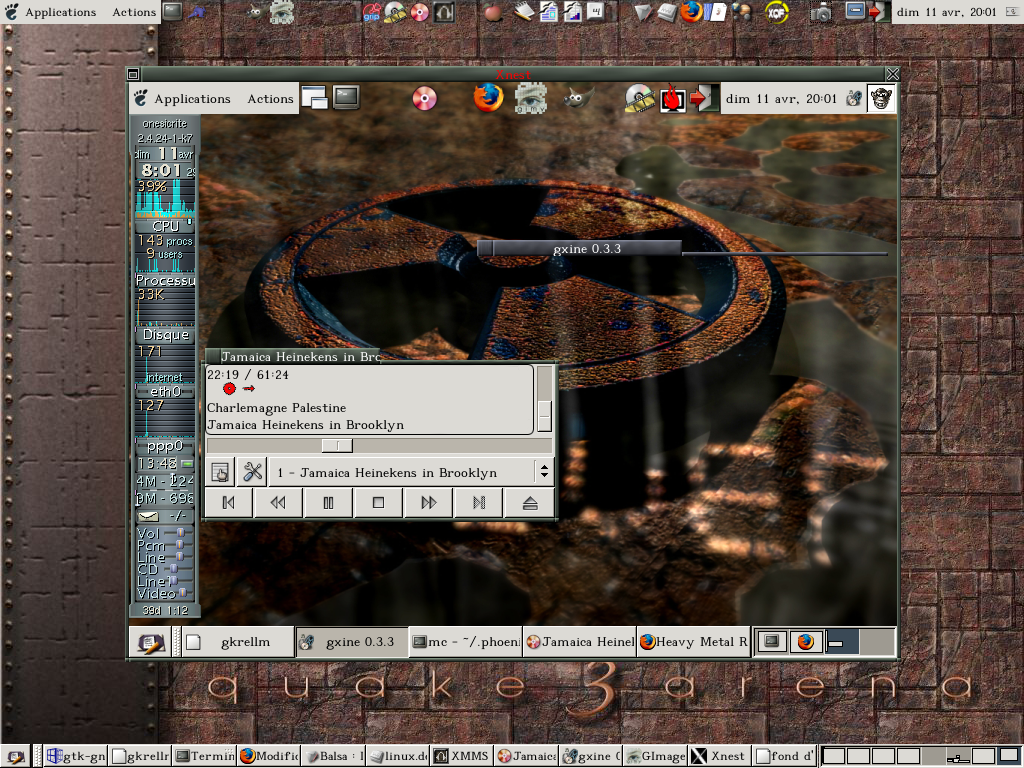Launch the terminal from the nested panel
1024x768 pixels.
tap(346, 98)
